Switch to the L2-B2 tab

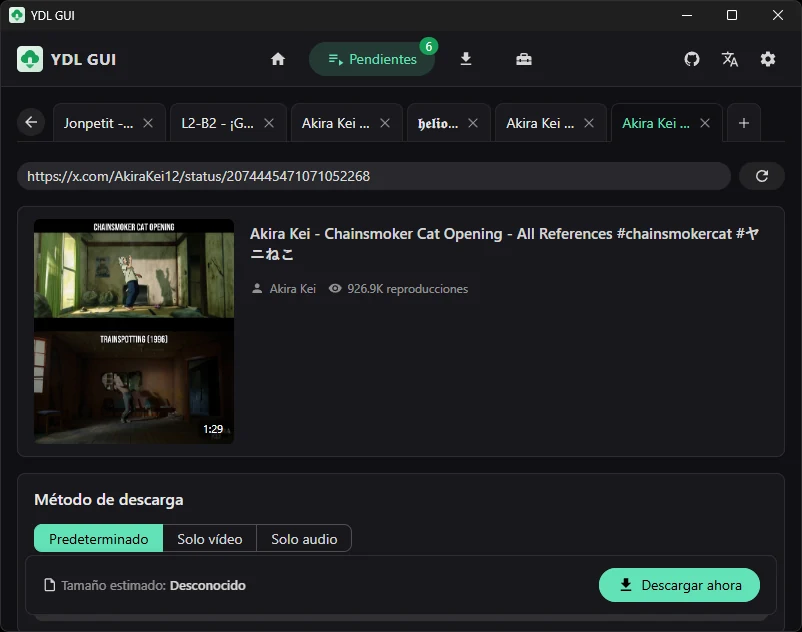pyautogui.click(x=217, y=123)
